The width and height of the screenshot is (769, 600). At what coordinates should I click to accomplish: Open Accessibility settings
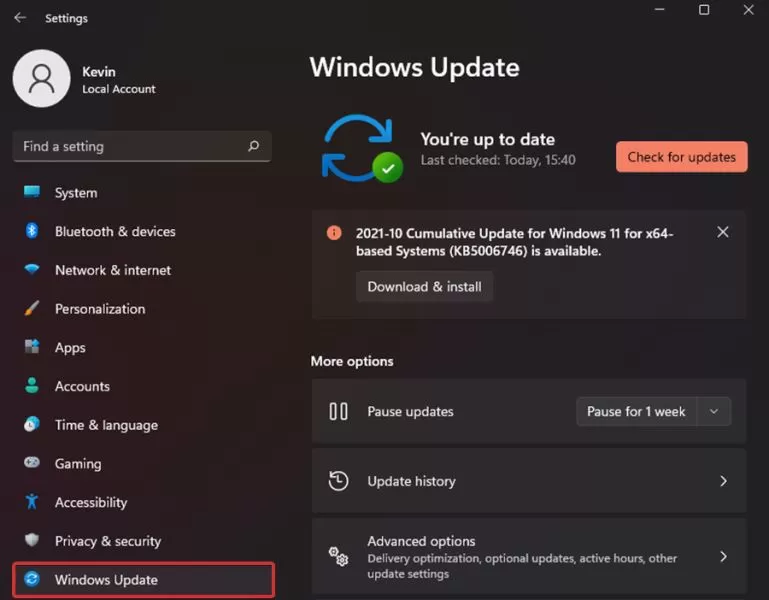click(142, 502)
